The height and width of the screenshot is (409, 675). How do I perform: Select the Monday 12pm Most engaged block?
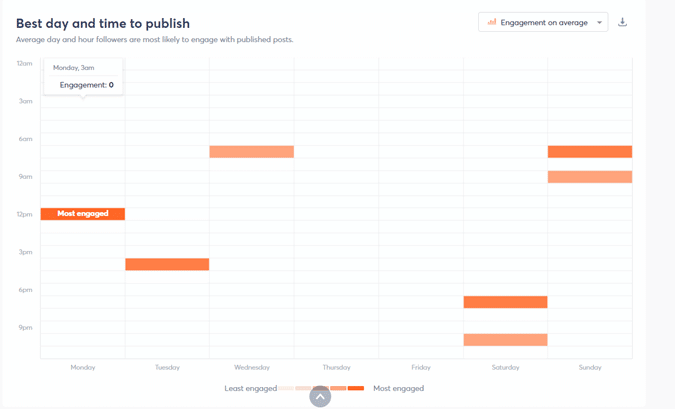83,214
